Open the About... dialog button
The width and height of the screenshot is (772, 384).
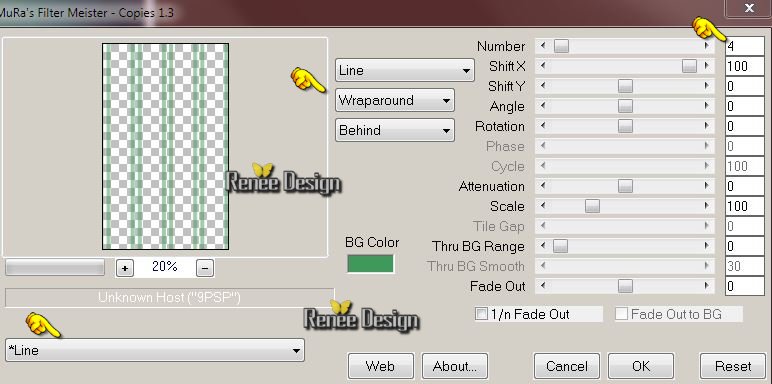pyautogui.click(x=455, y=366)
